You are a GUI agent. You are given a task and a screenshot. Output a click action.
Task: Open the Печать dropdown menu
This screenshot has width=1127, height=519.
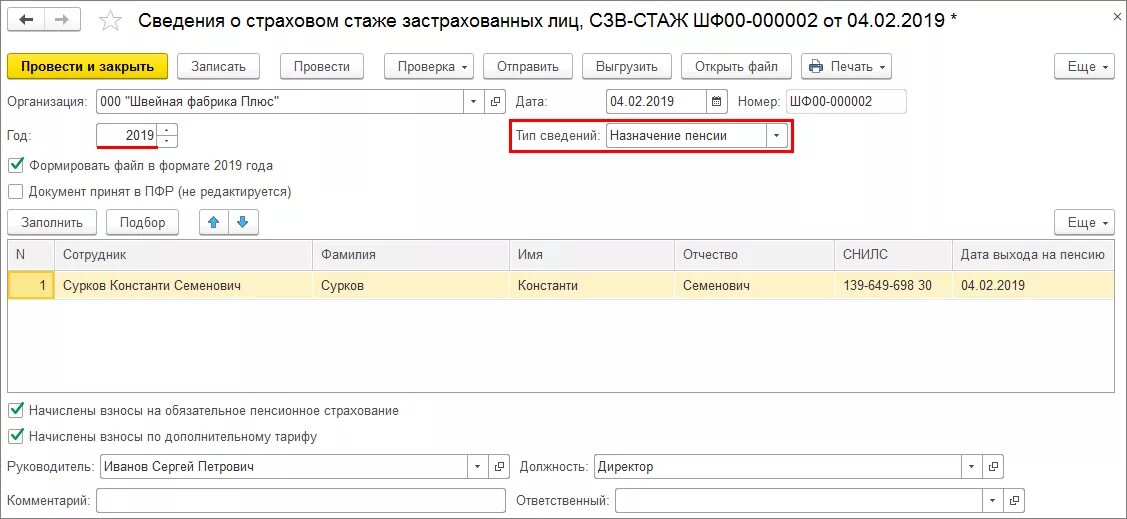click(846, 67)
